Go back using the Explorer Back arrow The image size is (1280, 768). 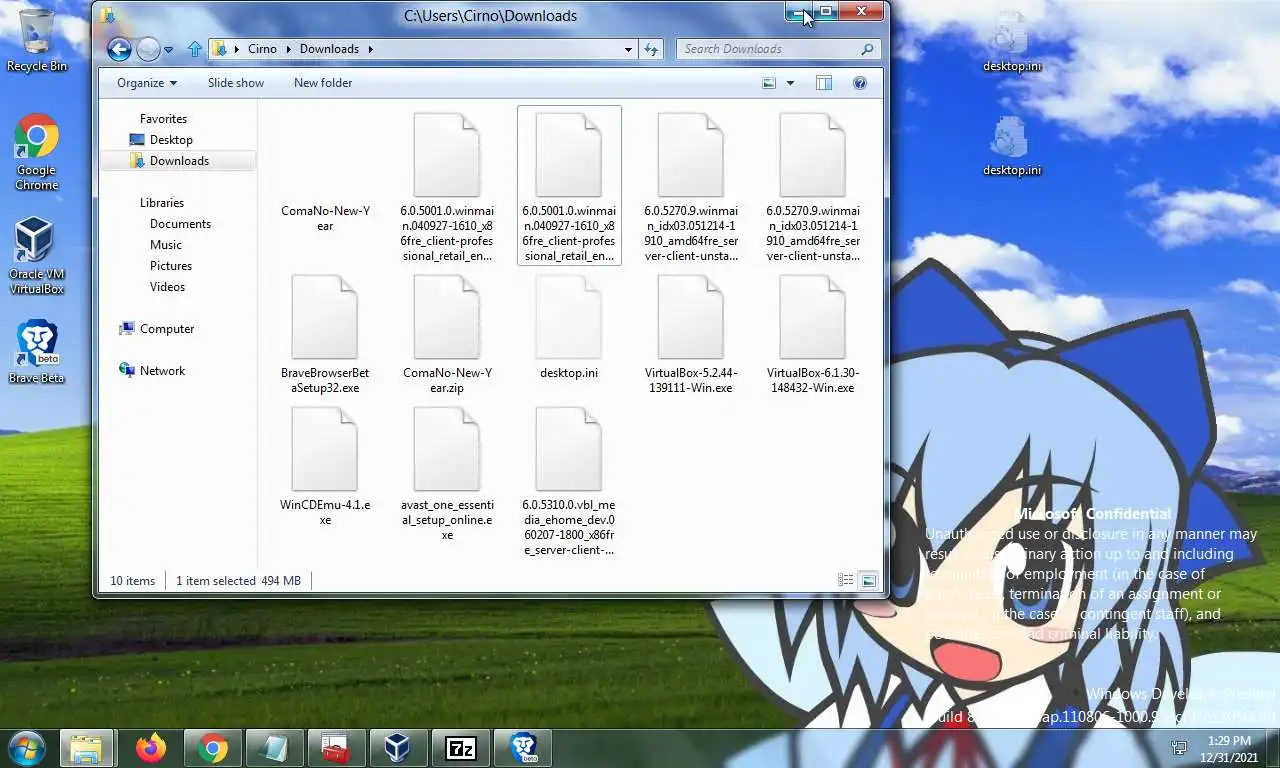[119, 48]
